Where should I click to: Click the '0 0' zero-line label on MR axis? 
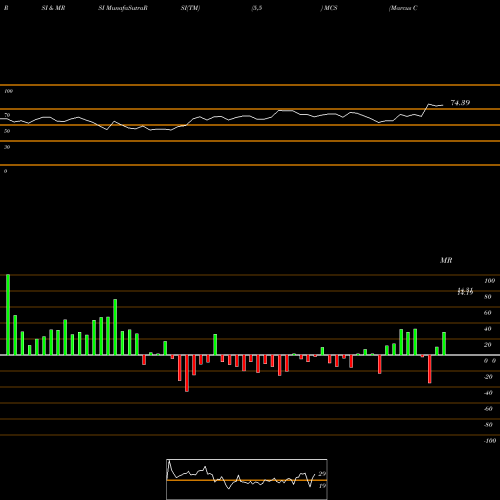(x=490, y=361)
